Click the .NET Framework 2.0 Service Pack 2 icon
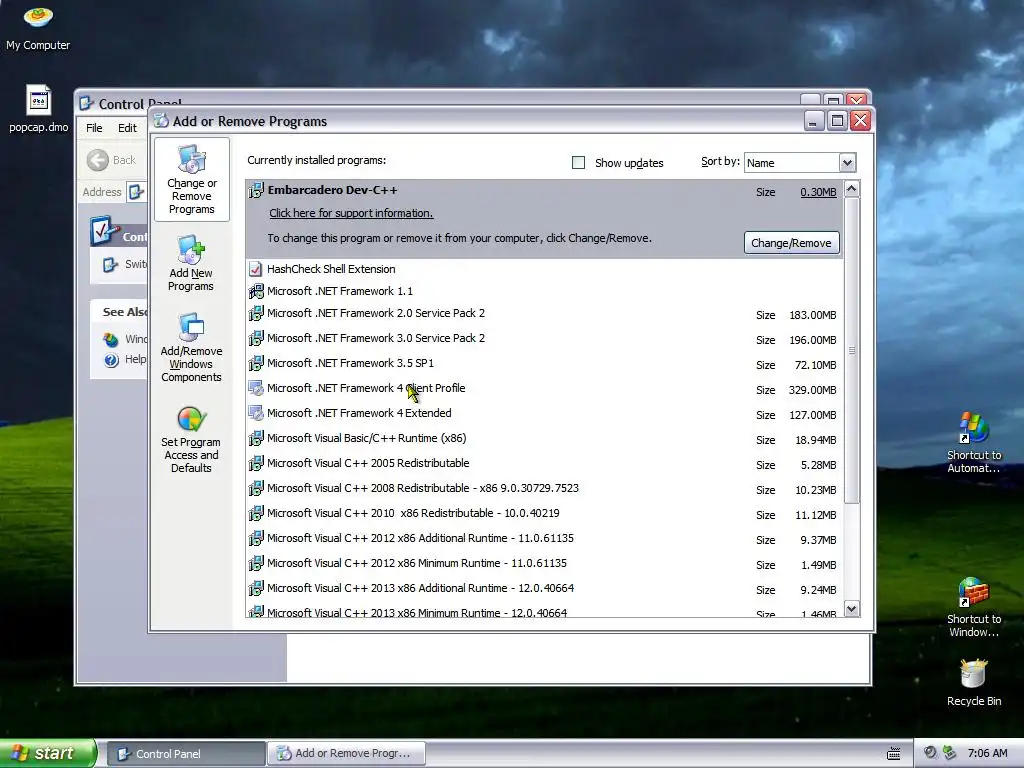 (x=256, y=313)
